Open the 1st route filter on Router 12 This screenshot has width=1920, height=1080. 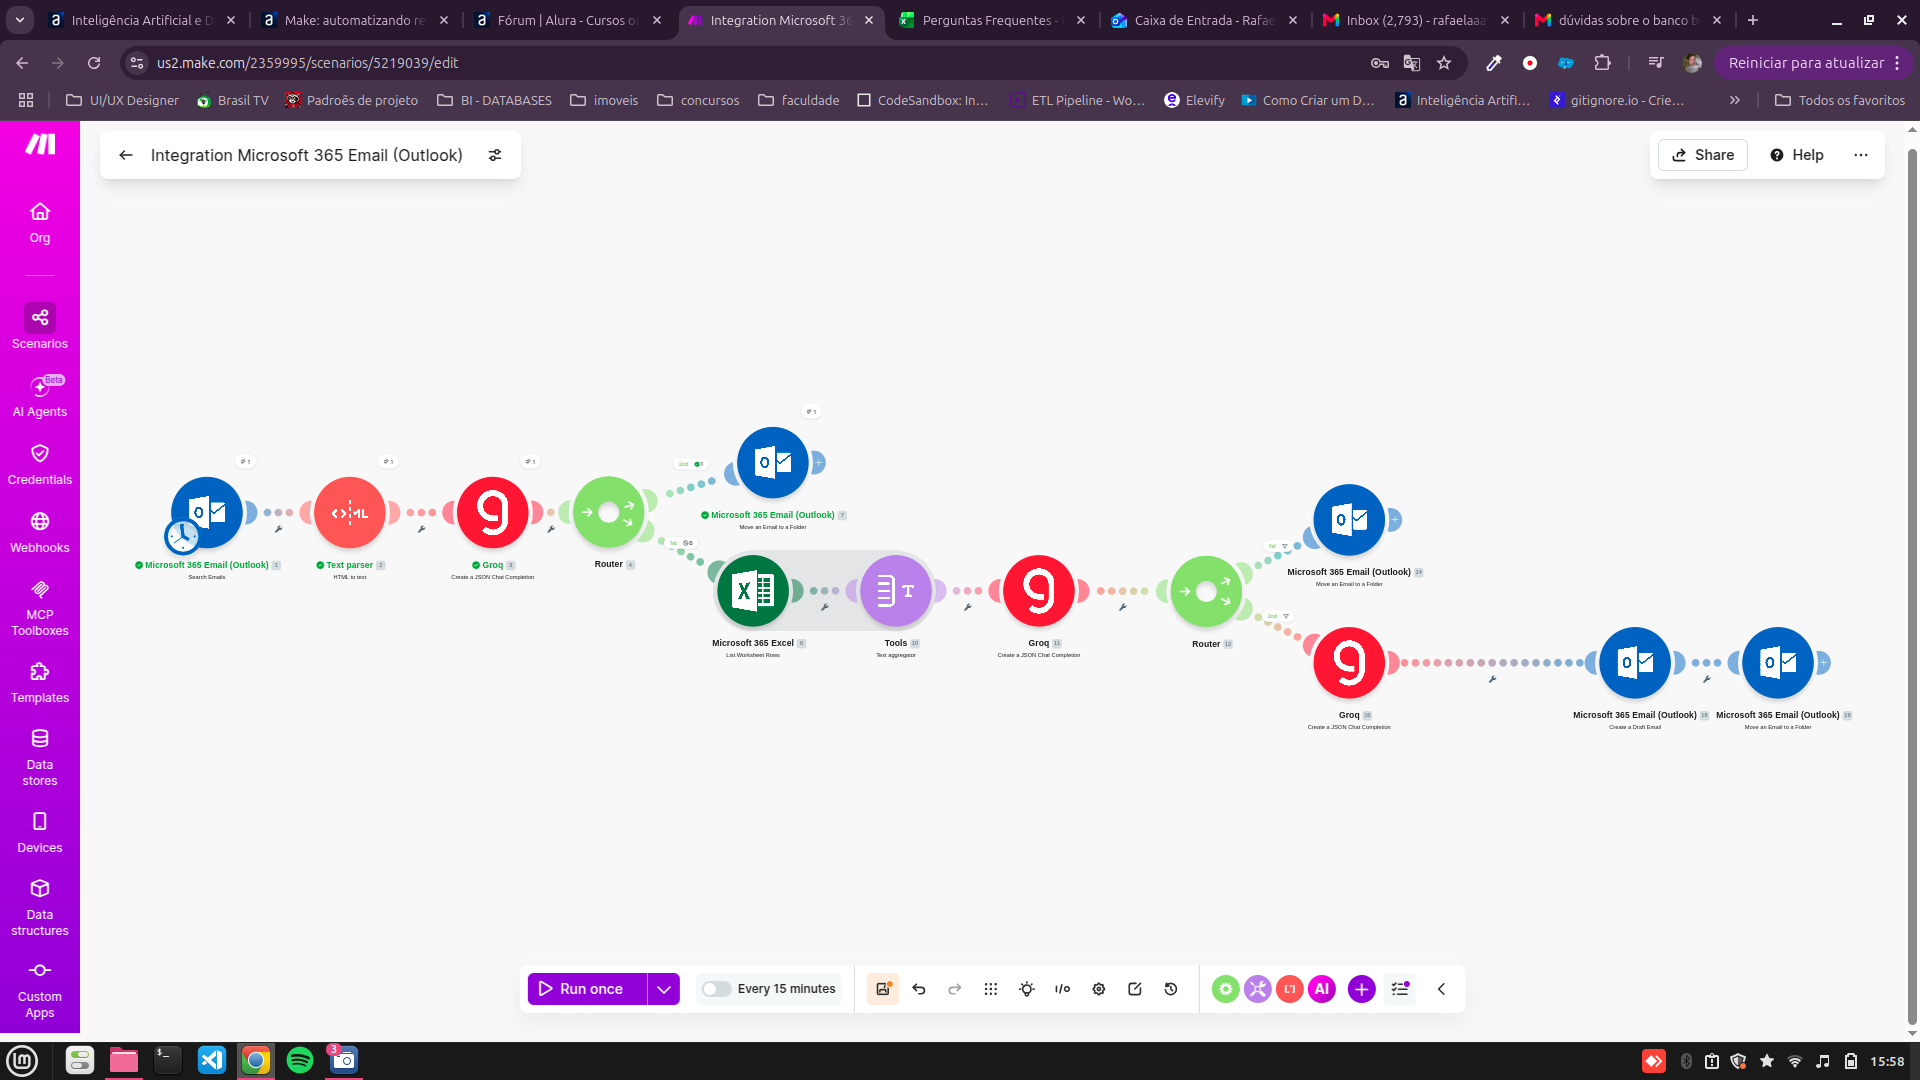pyautogui.click(x=1279, y=546)
